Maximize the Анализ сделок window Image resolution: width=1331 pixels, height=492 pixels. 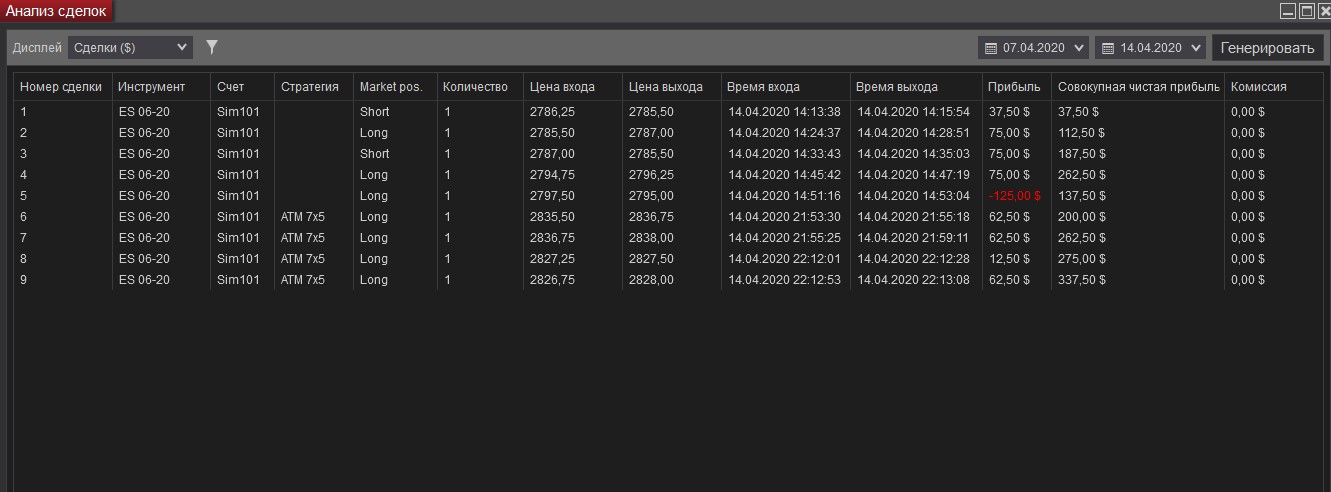point(1306,11)
